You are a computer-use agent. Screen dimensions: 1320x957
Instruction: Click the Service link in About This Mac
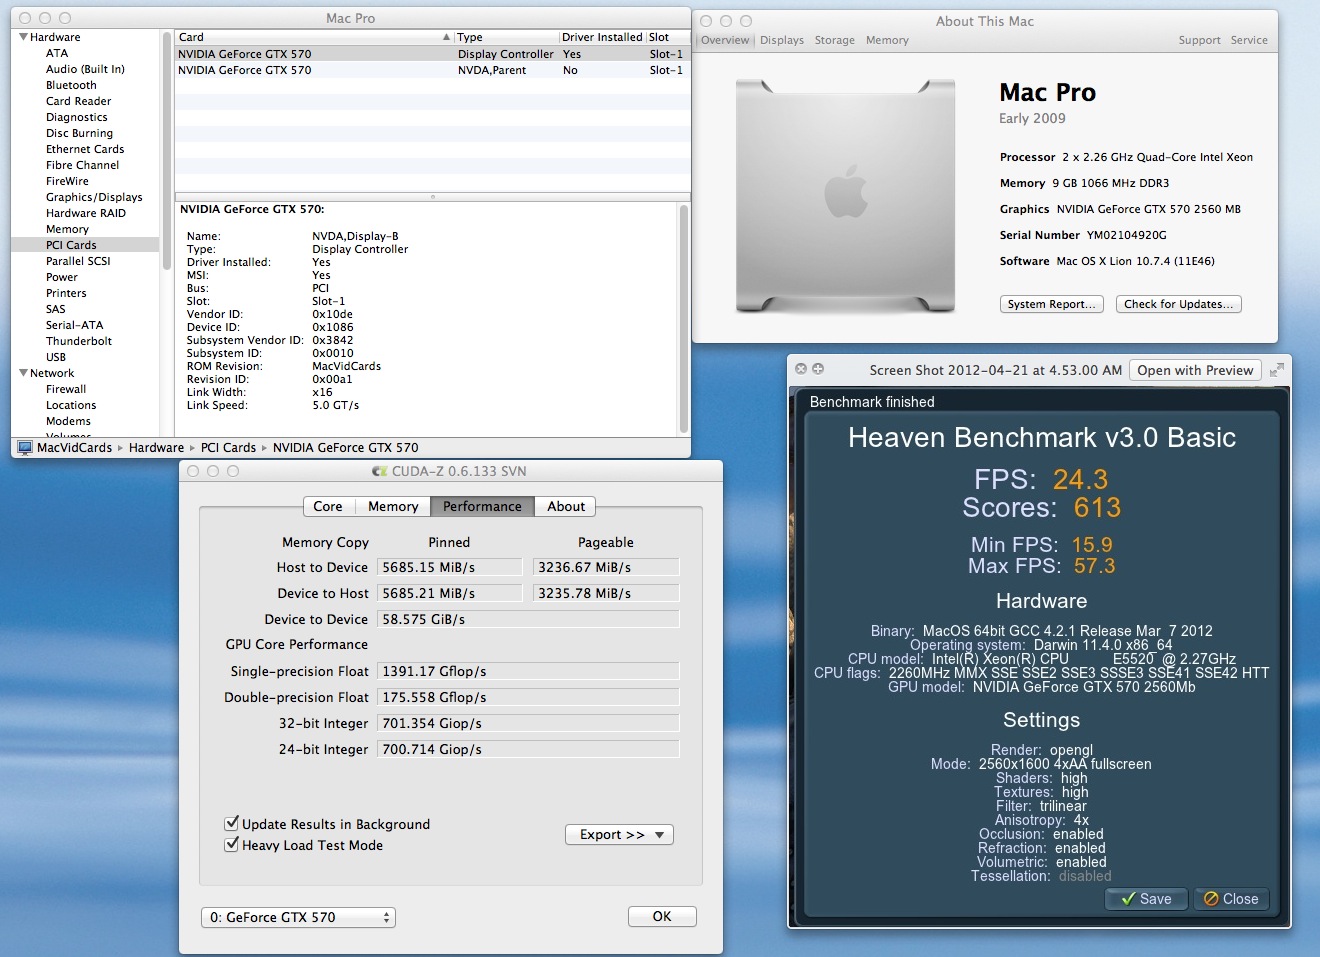coord(1249,40)
